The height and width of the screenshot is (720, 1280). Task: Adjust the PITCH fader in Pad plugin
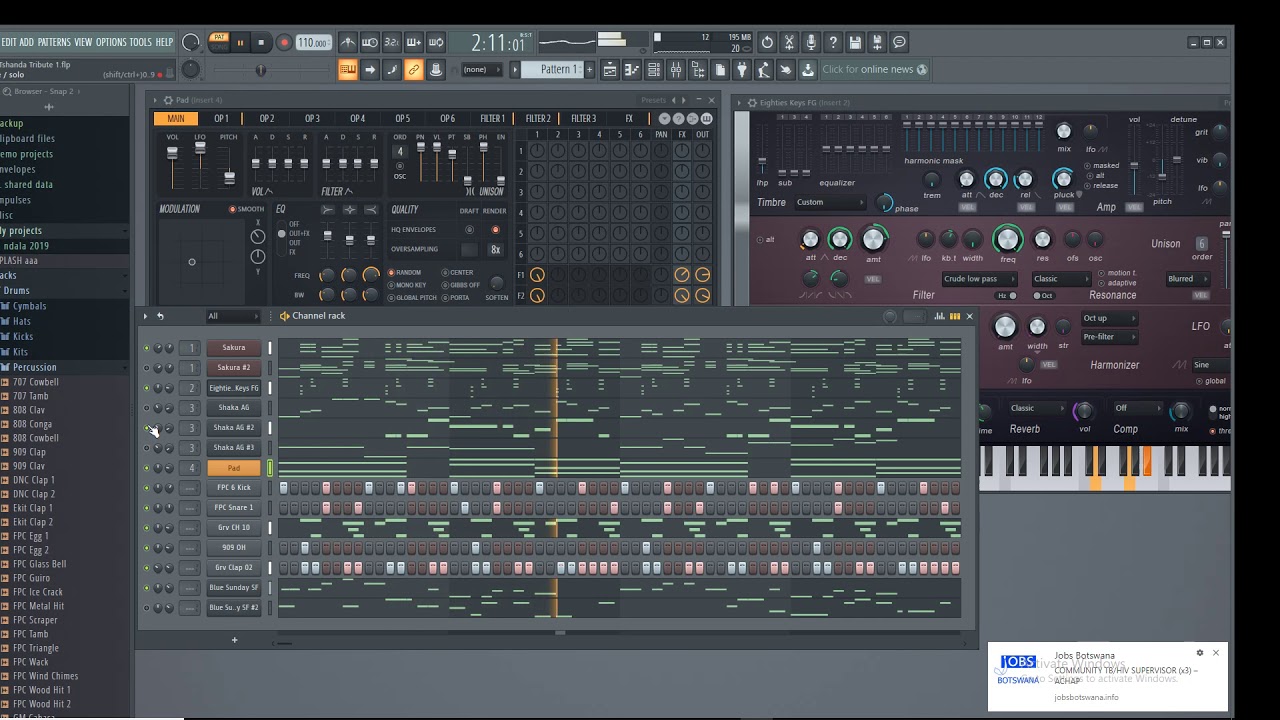coord(229,177)
